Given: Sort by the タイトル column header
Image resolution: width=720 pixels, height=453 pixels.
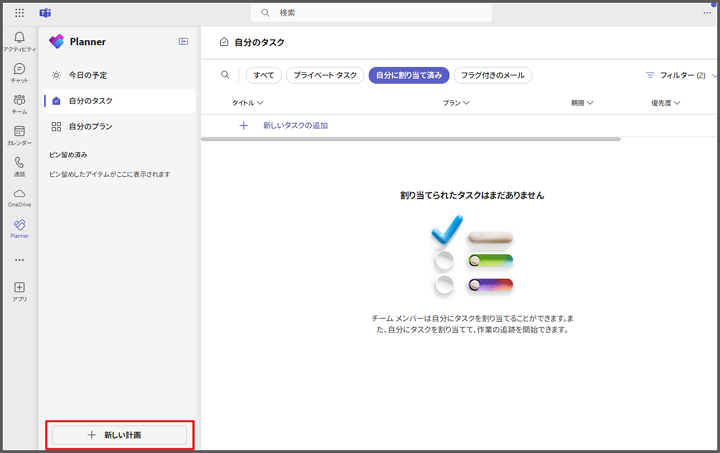Looking at the screenshot, I should pos(248,103).
